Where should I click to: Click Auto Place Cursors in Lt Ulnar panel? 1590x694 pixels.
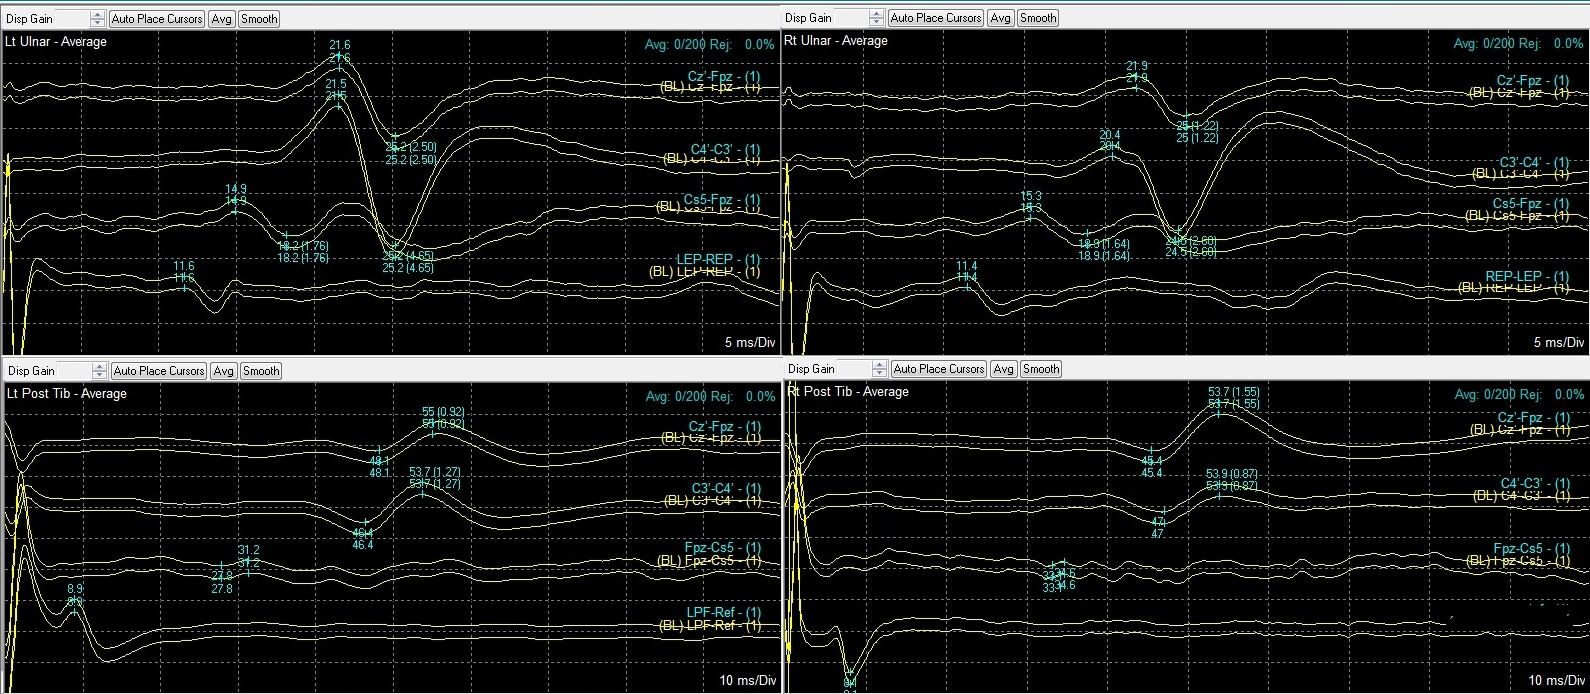pyautogui.click(x=157, y=19)
